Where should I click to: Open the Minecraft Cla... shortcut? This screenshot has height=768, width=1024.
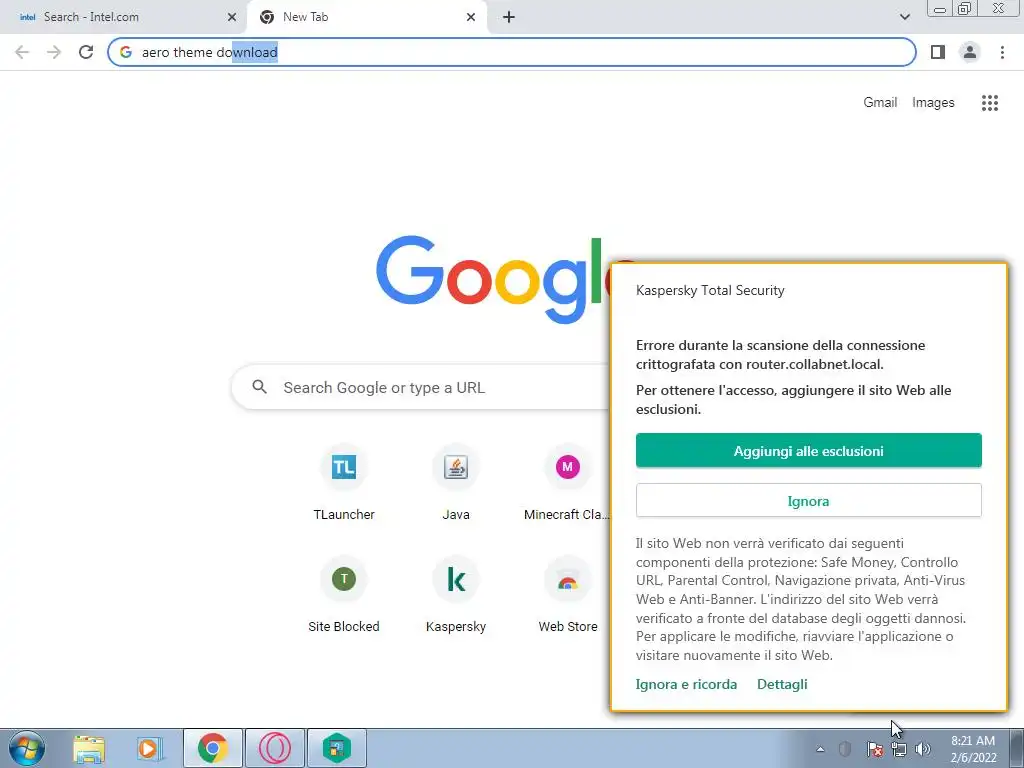(568, 483)
